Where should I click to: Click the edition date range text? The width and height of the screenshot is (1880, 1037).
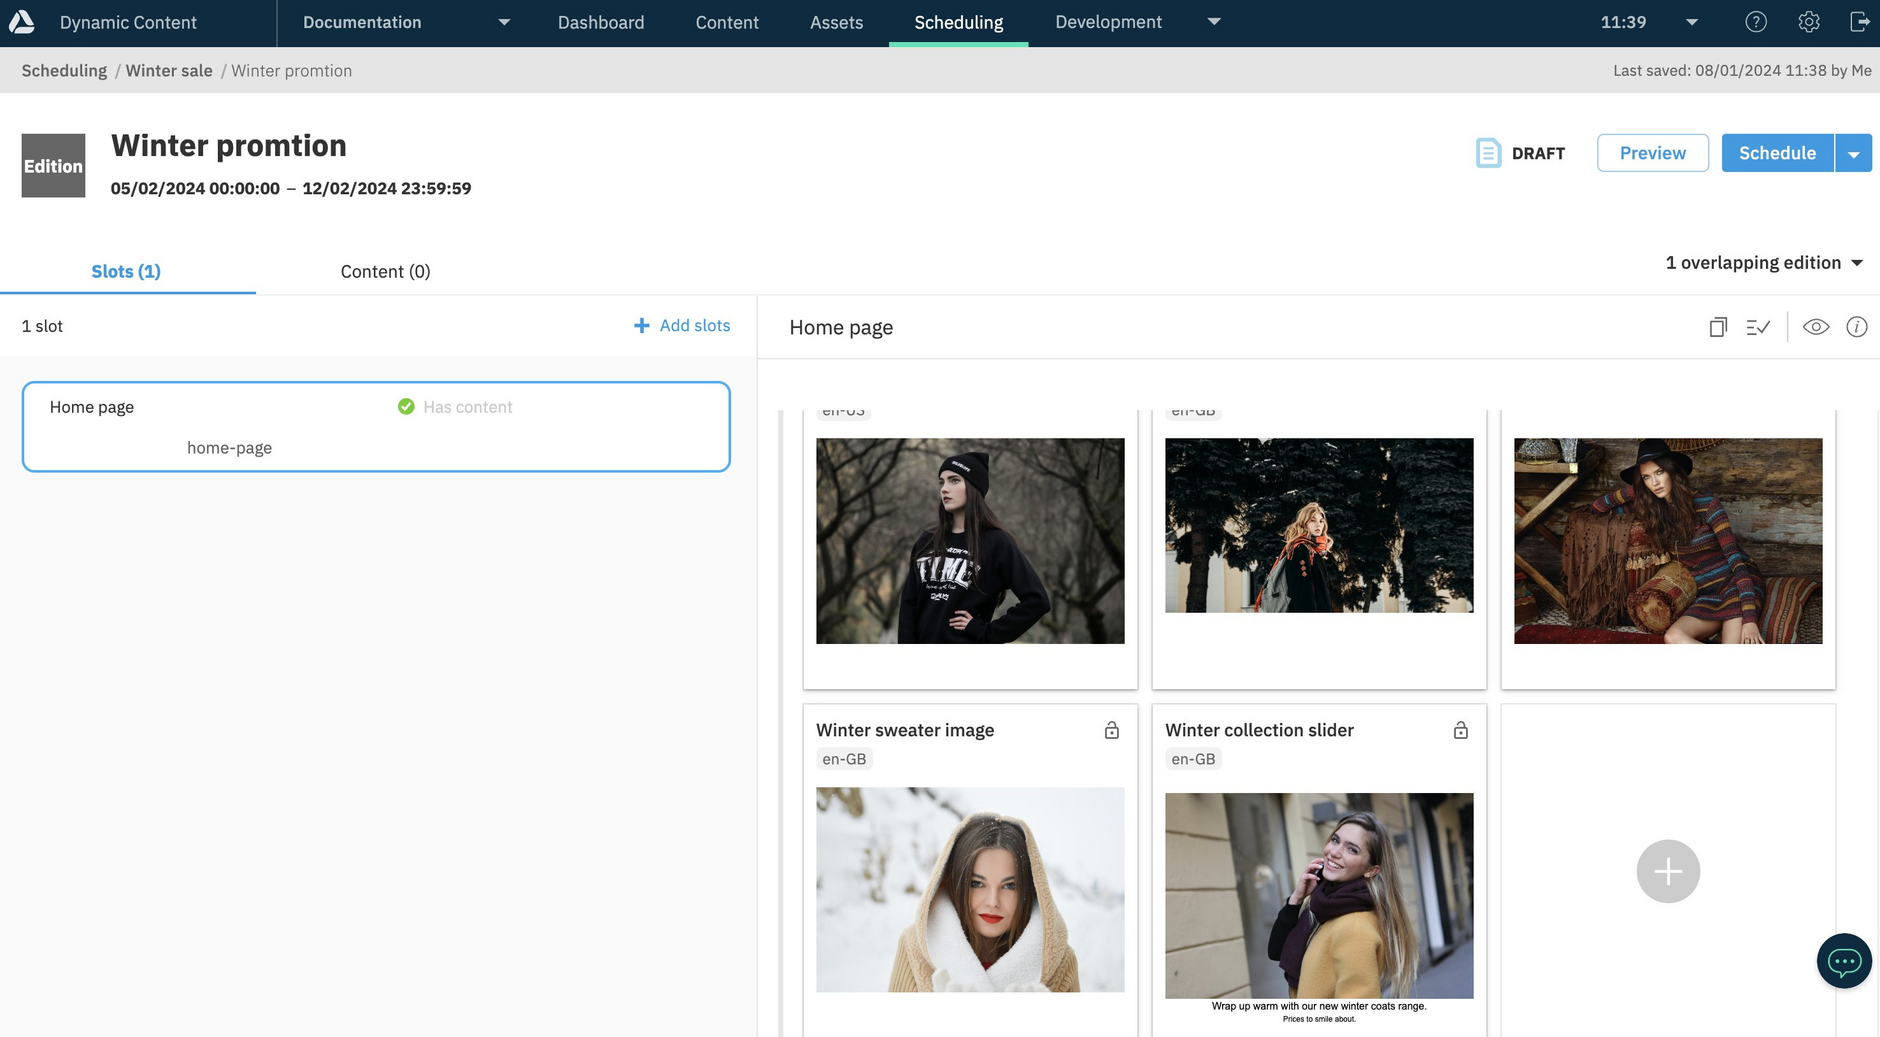click(x=291, y=189)
